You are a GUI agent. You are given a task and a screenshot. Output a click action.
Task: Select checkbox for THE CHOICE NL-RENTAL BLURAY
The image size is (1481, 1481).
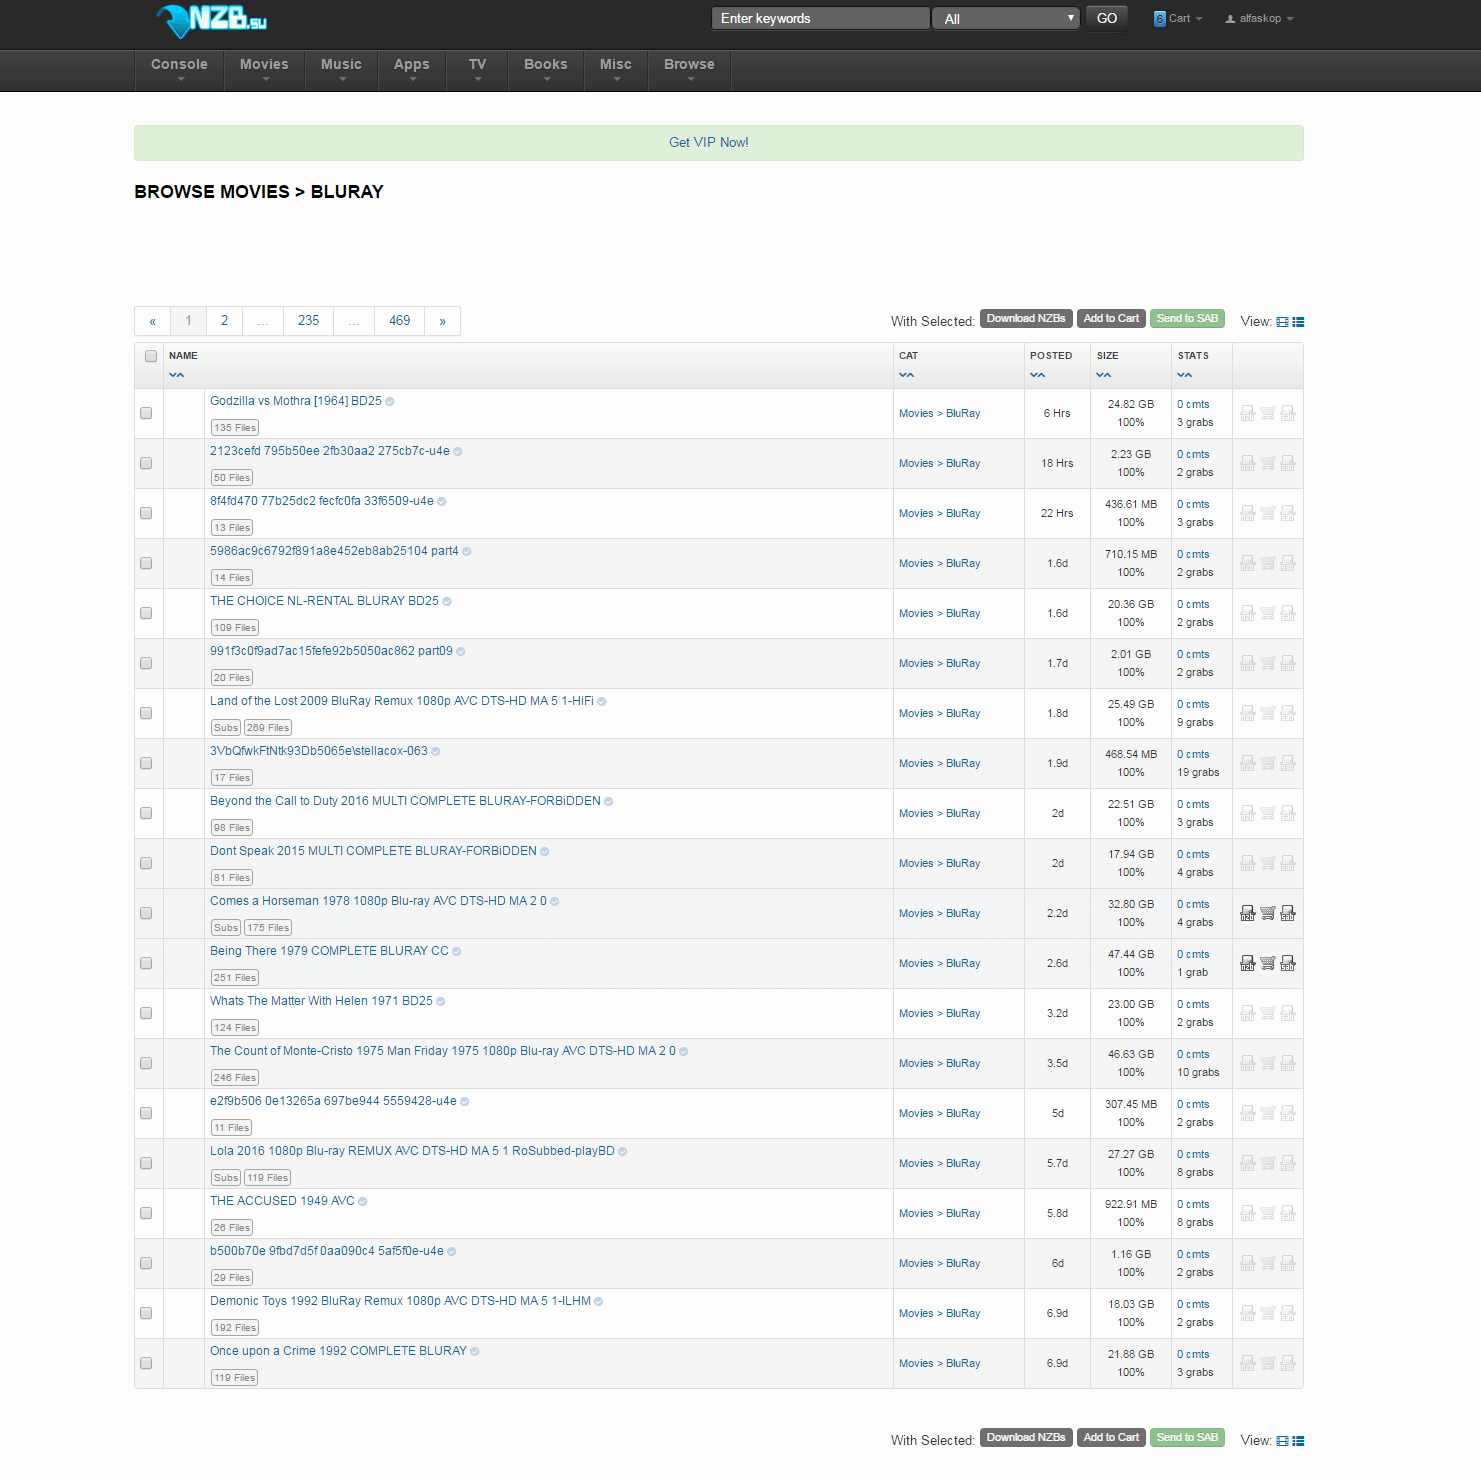point(146,613)
